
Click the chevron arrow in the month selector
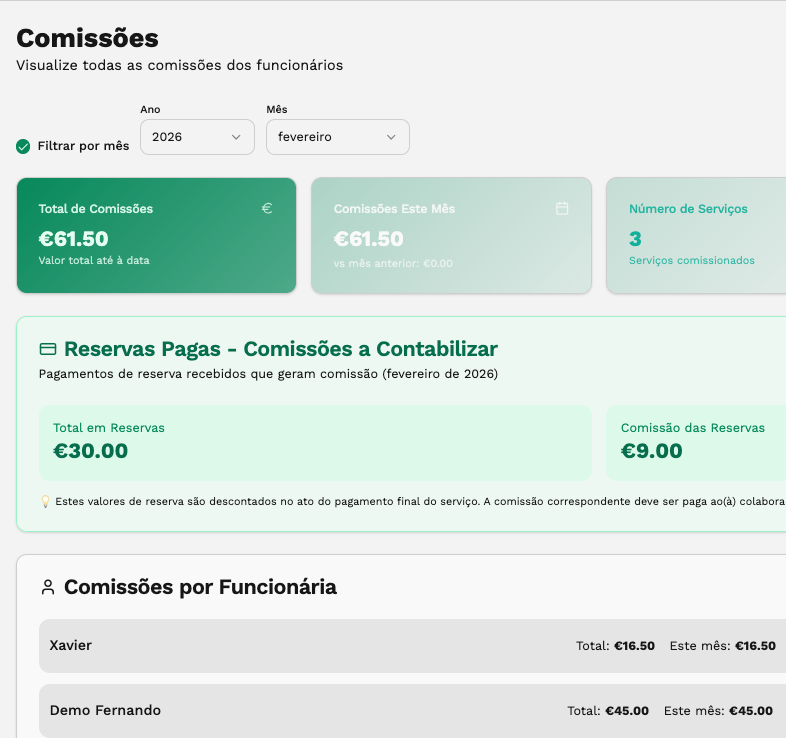tap(391, 137)
